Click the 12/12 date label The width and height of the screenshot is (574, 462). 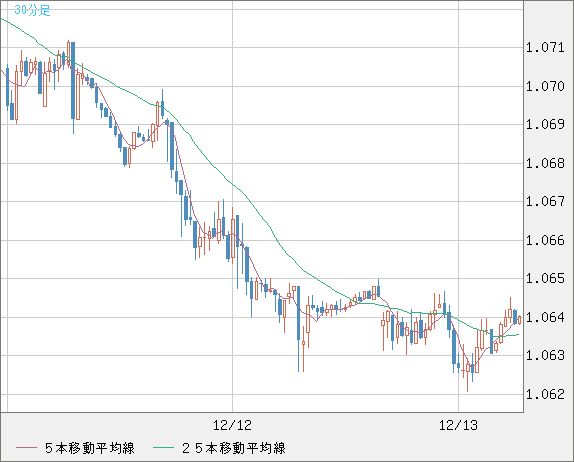pos(232,425)
